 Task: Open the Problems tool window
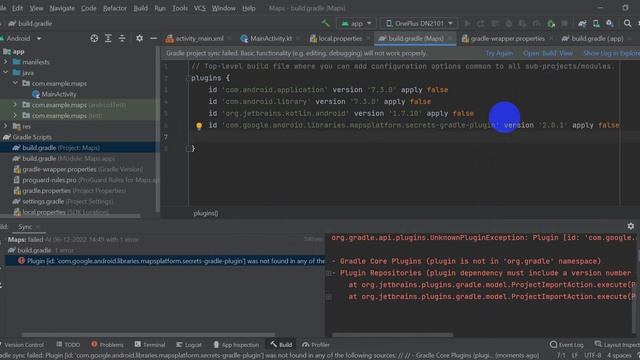pos(107,345)
